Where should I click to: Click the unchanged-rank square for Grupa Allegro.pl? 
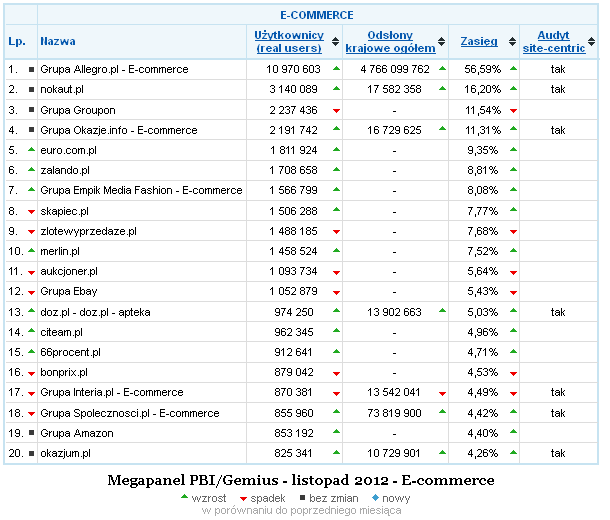click(32, 70)
